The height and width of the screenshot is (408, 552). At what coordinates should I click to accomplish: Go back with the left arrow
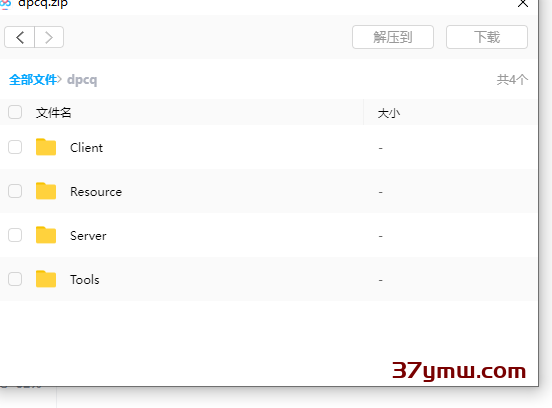20,37
